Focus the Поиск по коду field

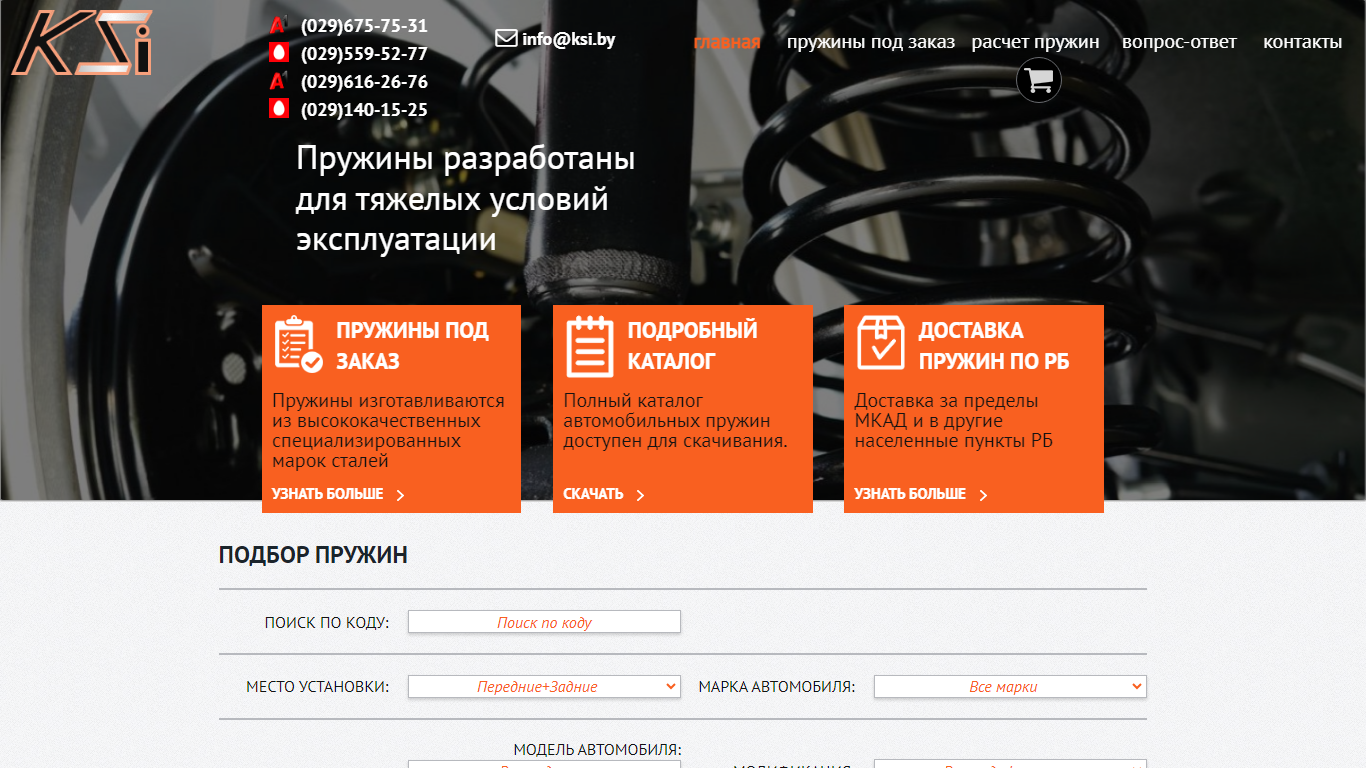tap(544, 622)
